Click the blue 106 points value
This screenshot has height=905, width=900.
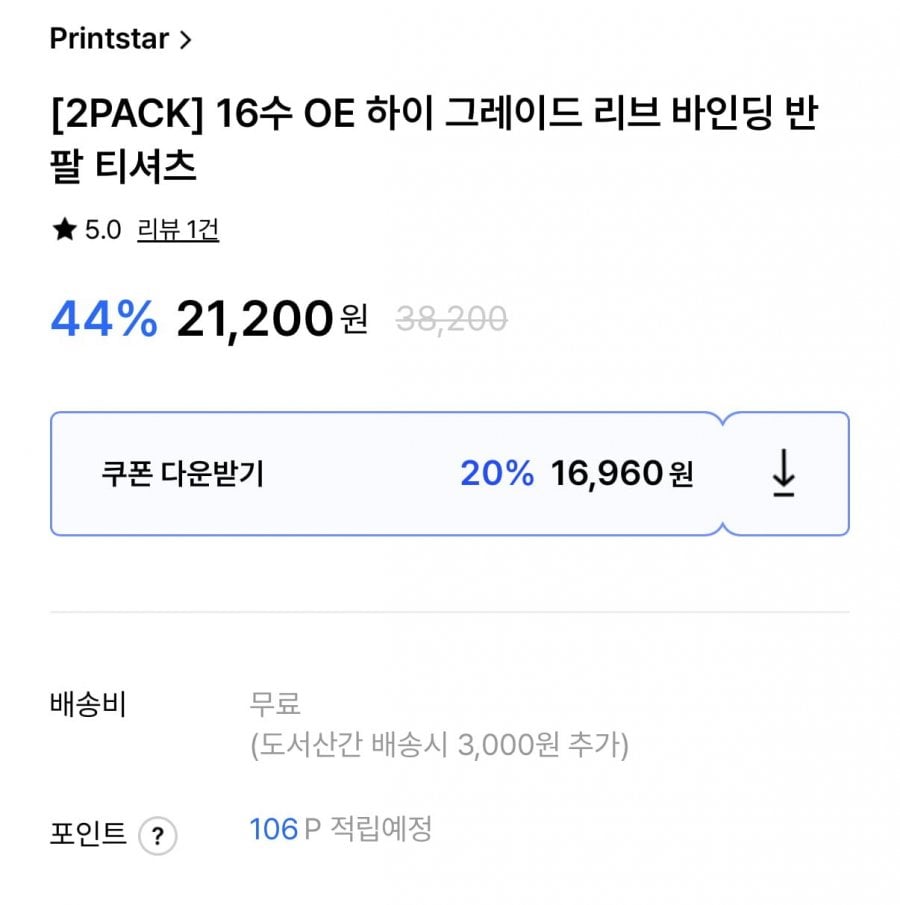tap(273, 829)
